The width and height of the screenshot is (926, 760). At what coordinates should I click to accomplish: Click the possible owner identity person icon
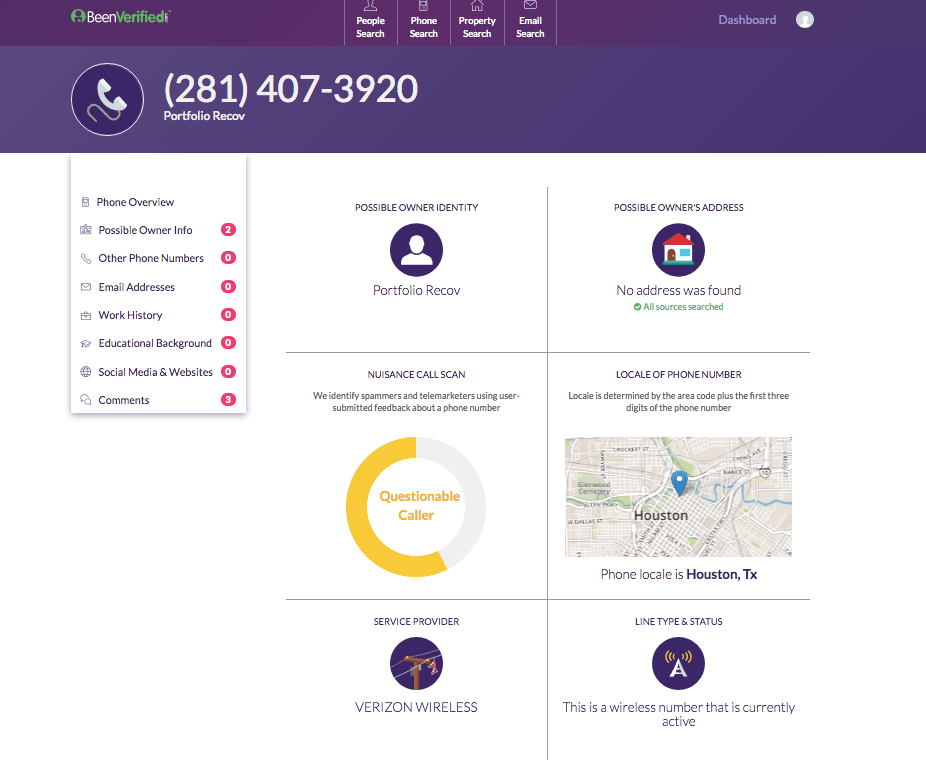[416, 250]
